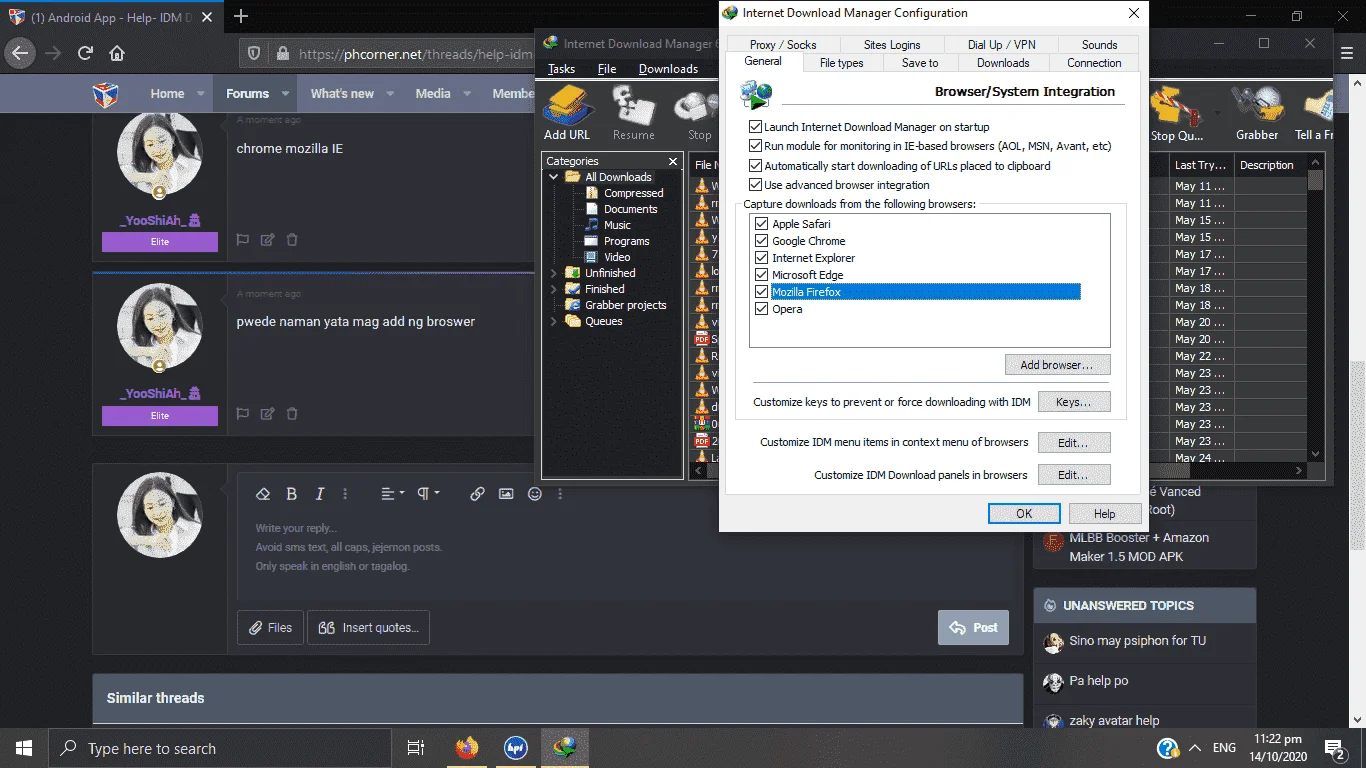
Task: Switch to File types tab
Action: [x=841, y=62]
